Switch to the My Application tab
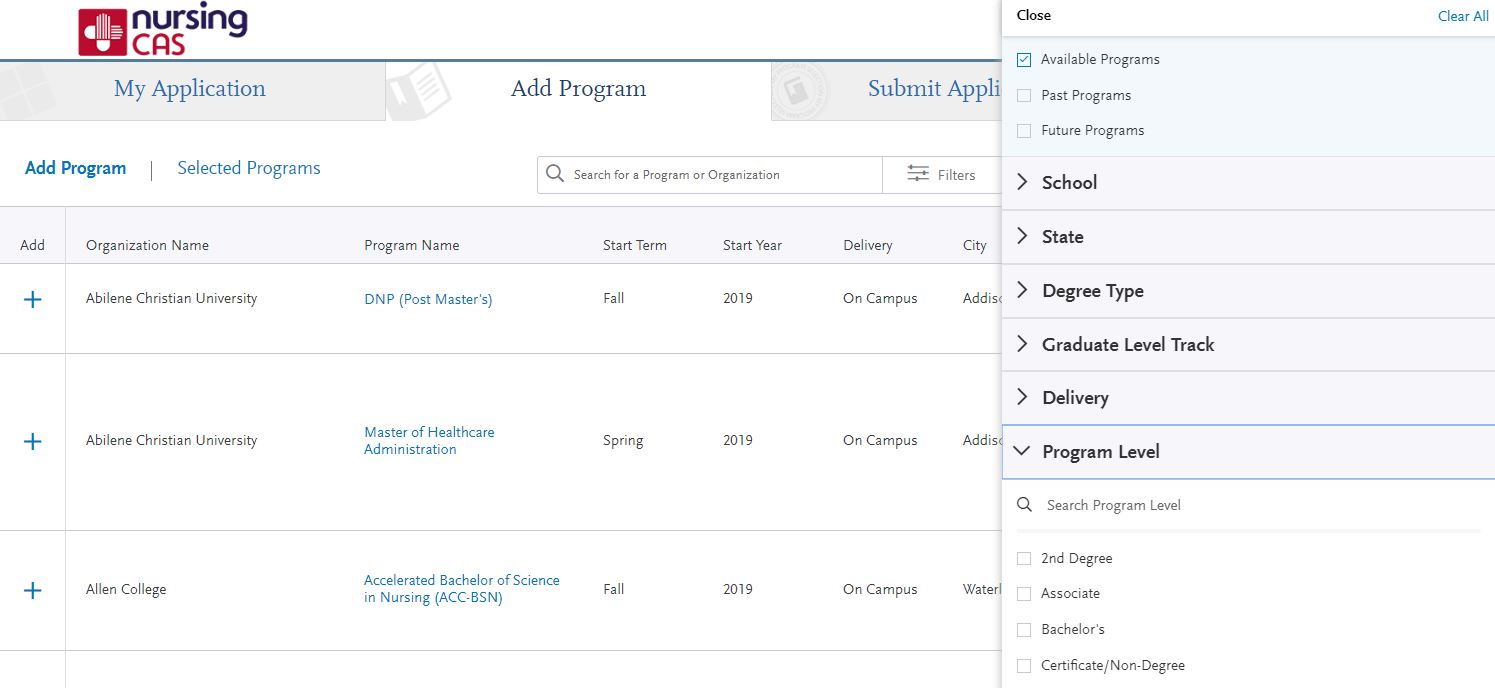Screen dimensions: 1495x688 (190, 89)
